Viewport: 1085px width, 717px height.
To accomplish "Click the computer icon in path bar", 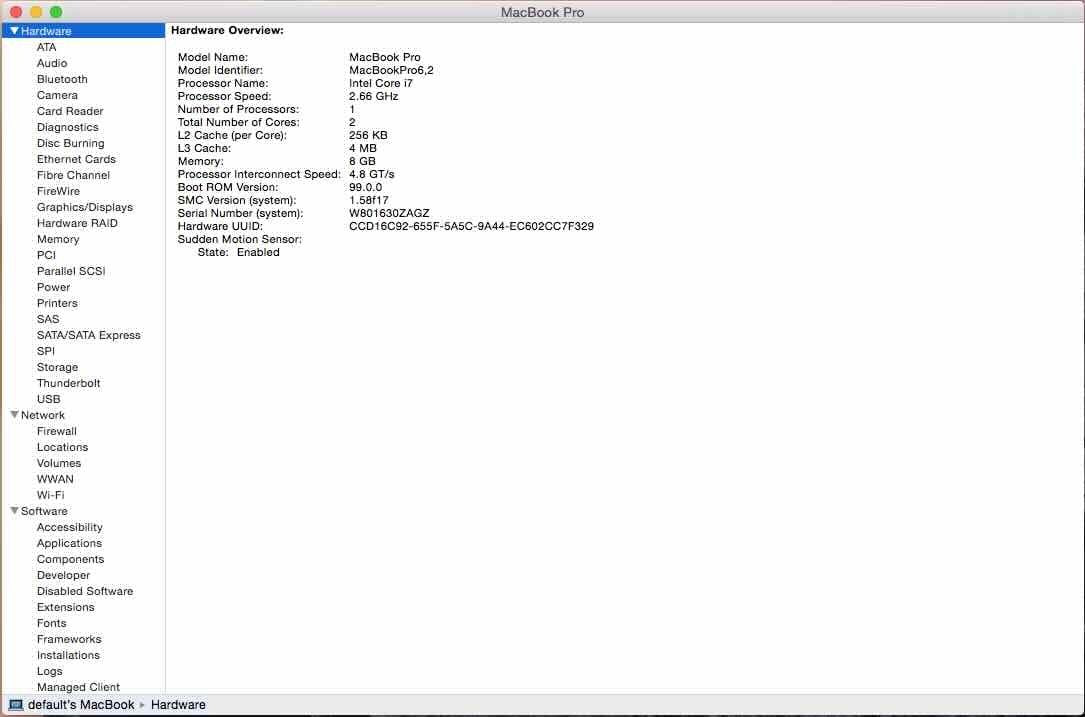I will [x=16, y=705].
